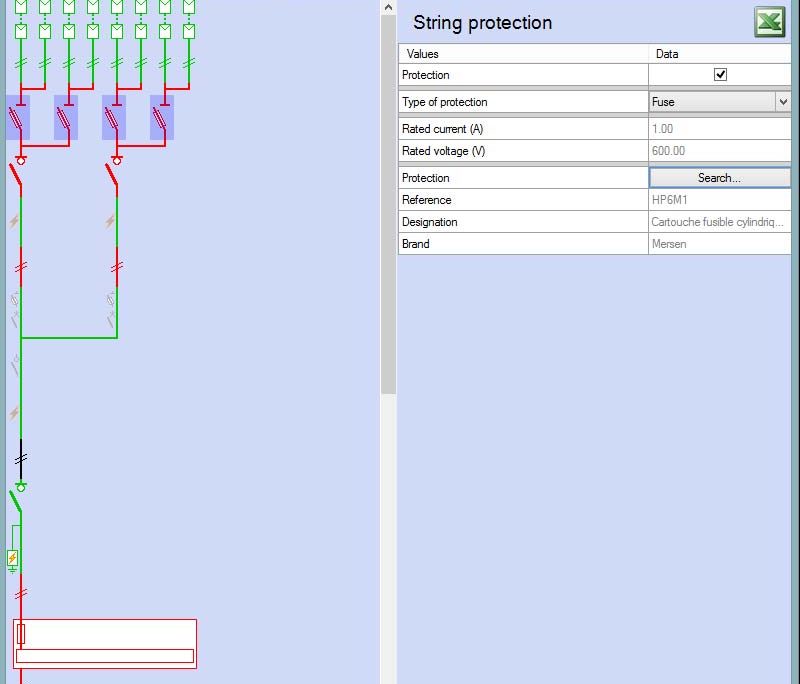This screenshot has width=800, height=684.
Task: Click the scrollbar up arrow
Action: (x=388, y=7)
